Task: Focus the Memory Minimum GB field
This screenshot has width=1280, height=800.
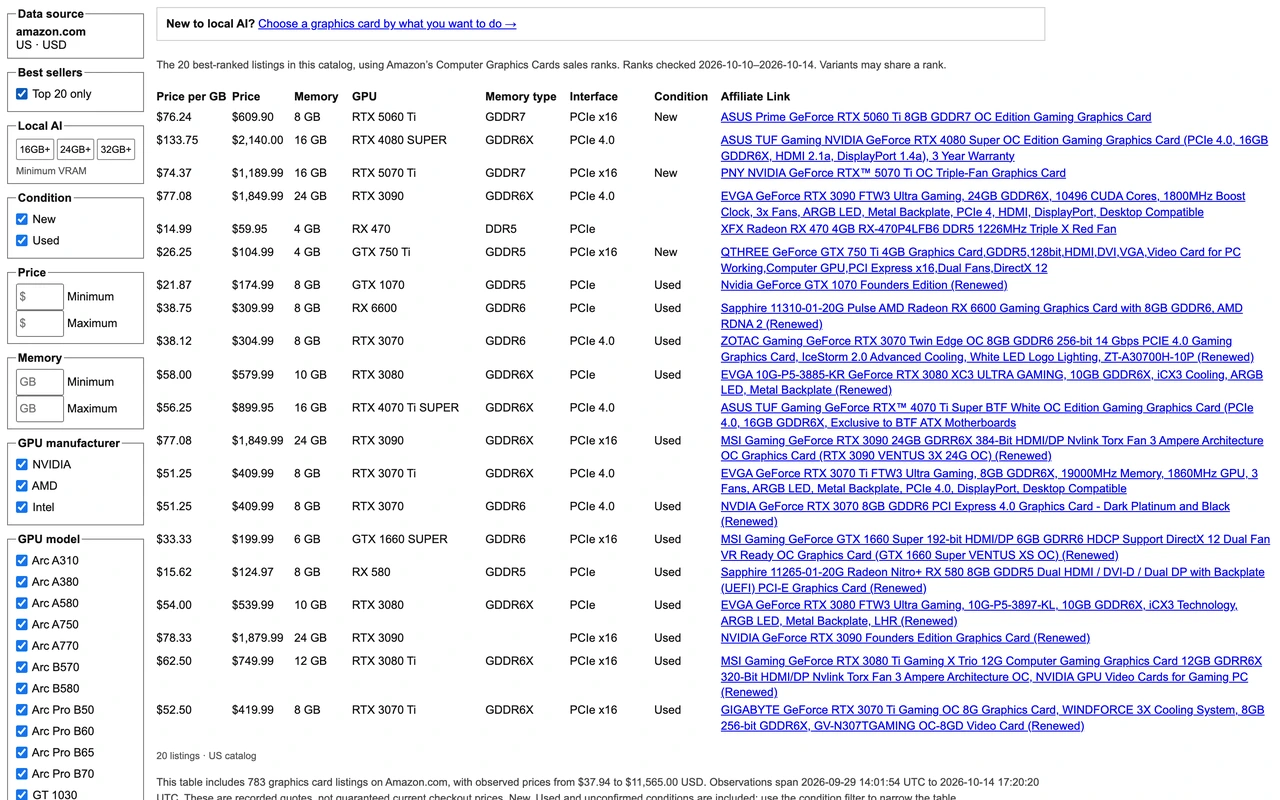Action: point(40,382)
